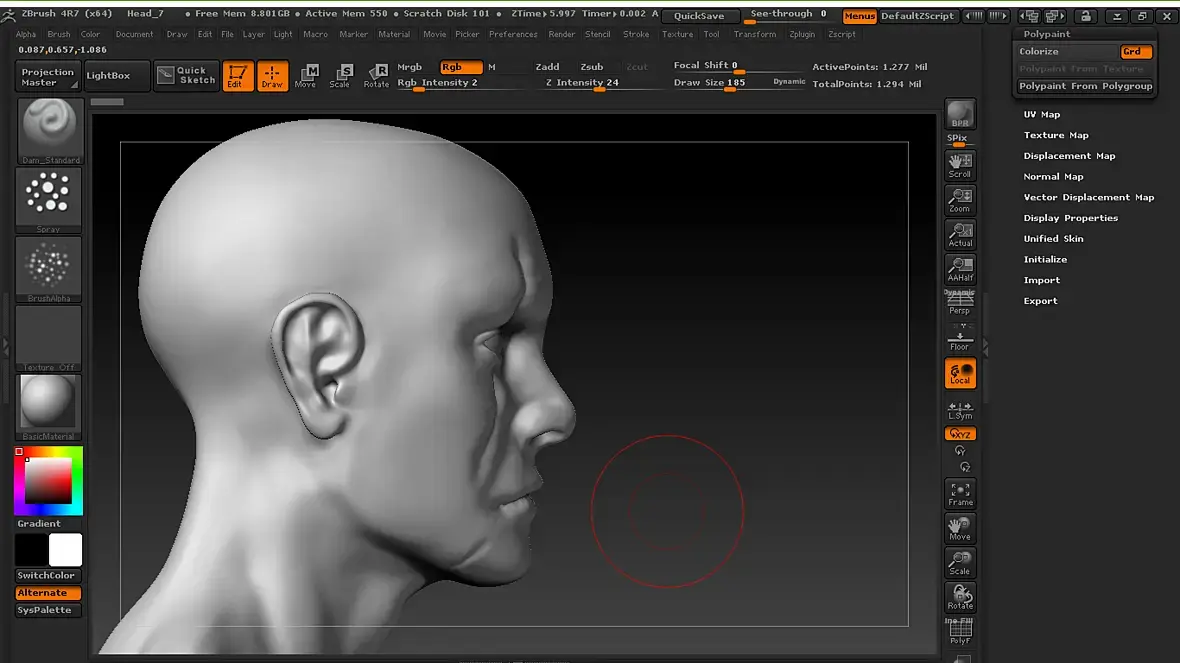Expand the Displacement Map section
The height and width of the screenshot is (663, 1180).
coord(1069,156)
